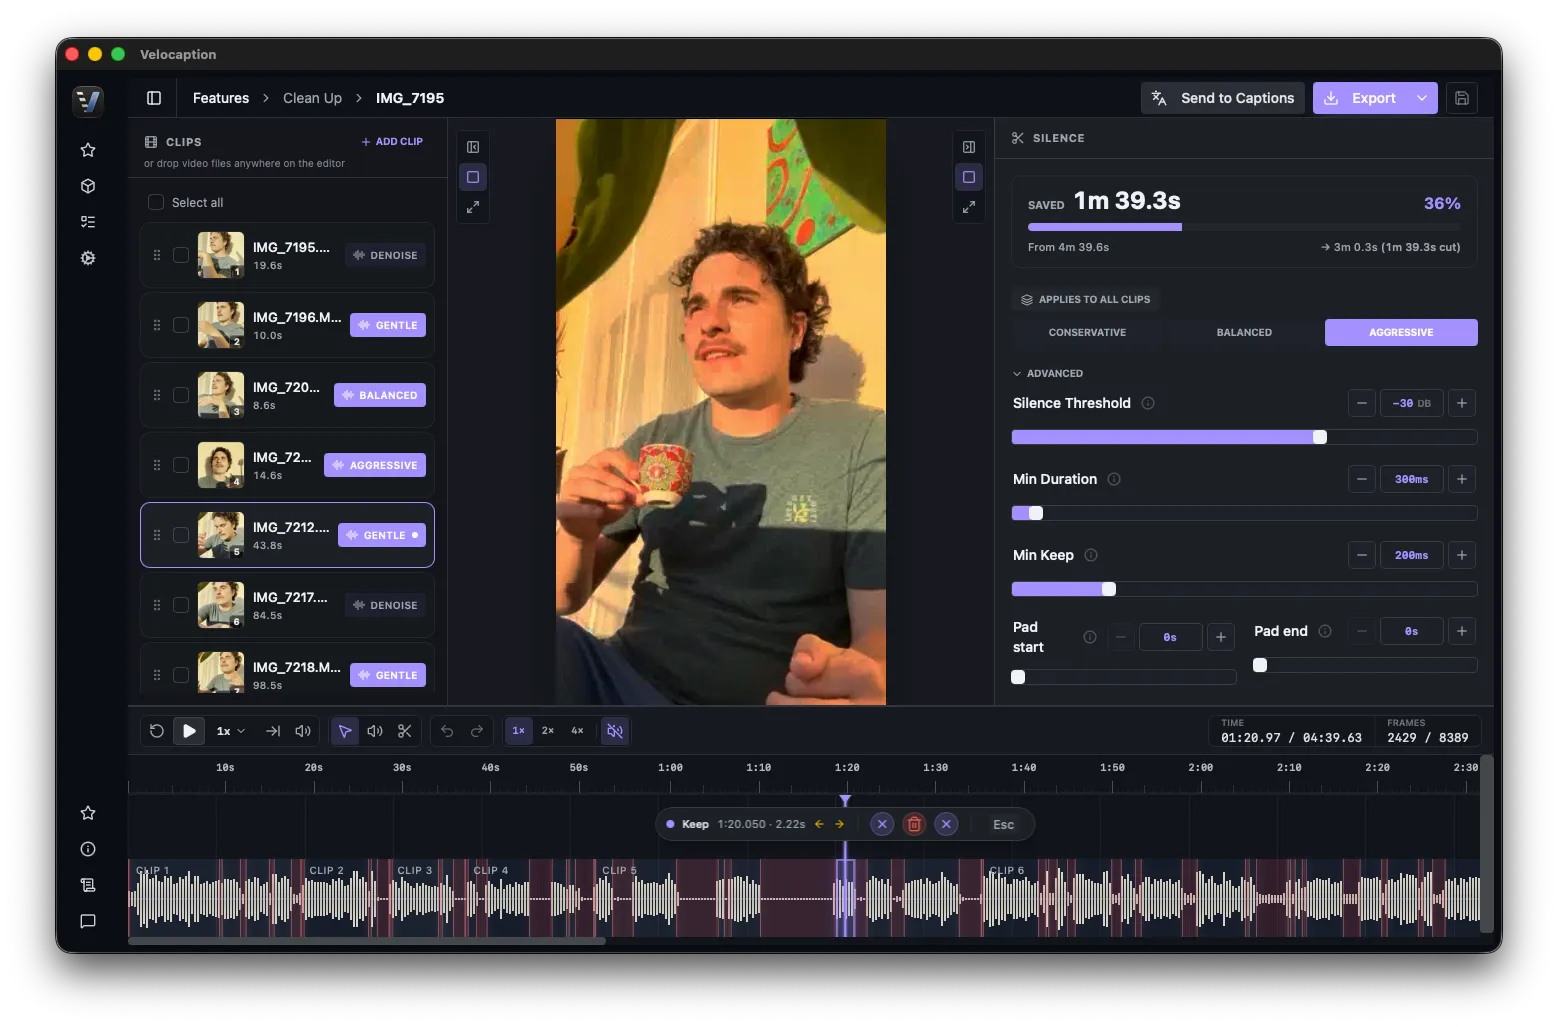Image resolution: width=1558 pixels, height=1027 pixels.
Task: Open the checklist icon in the sidebar
Action: [x=88, y=222]
